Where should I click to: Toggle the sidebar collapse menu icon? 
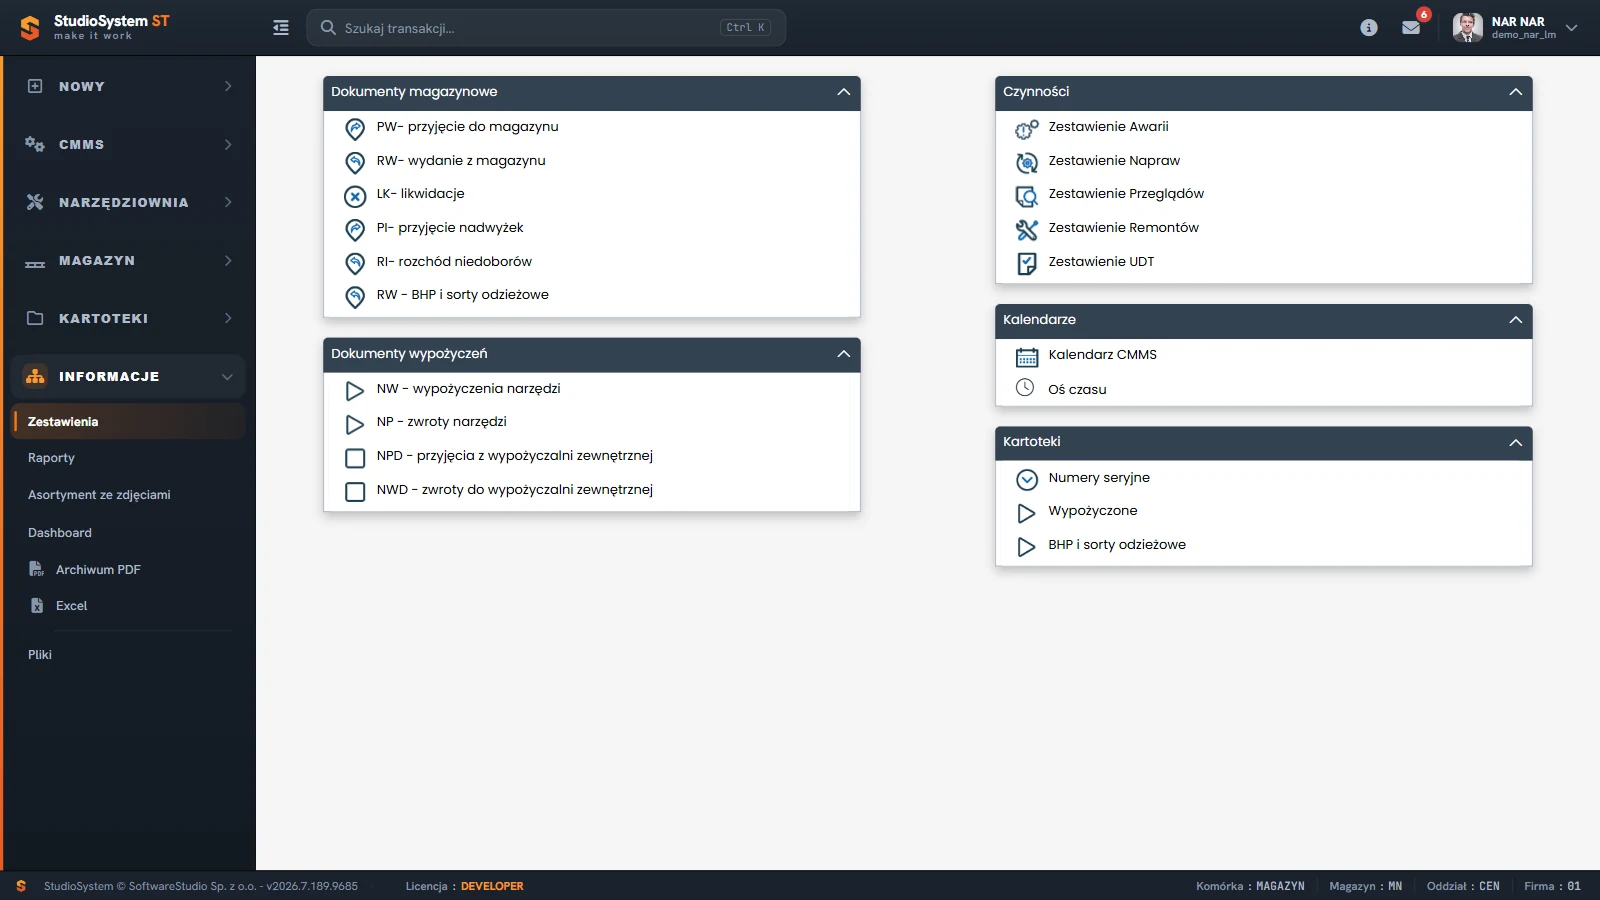click(x=281, y=28)
